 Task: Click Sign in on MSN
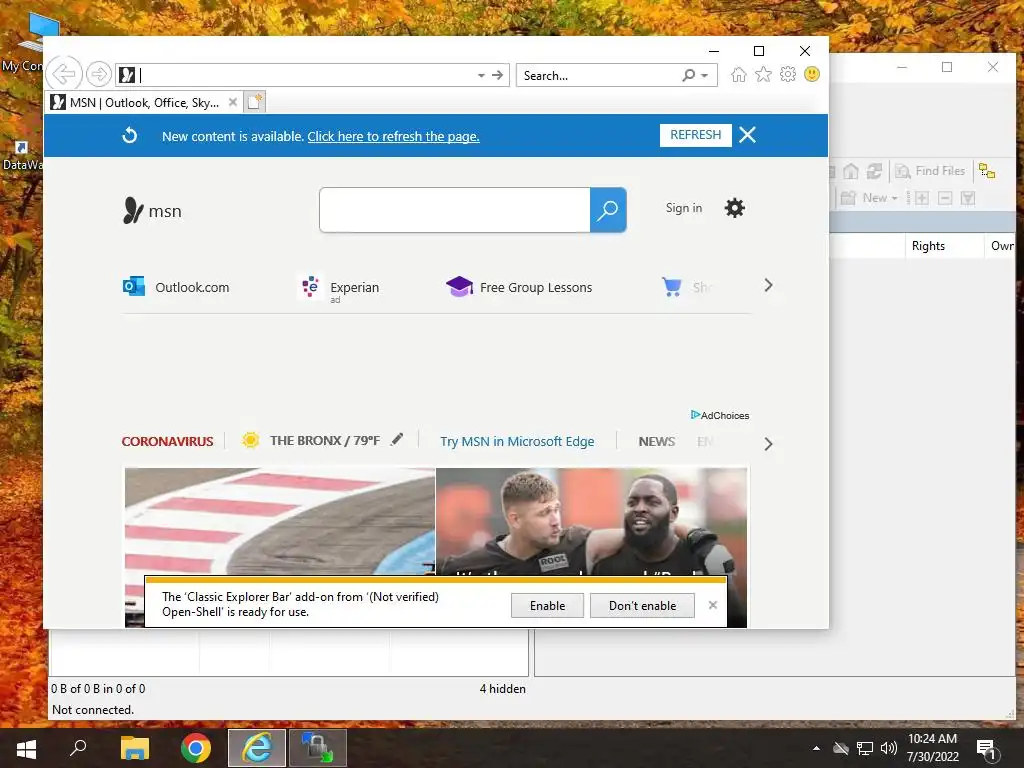684,208
